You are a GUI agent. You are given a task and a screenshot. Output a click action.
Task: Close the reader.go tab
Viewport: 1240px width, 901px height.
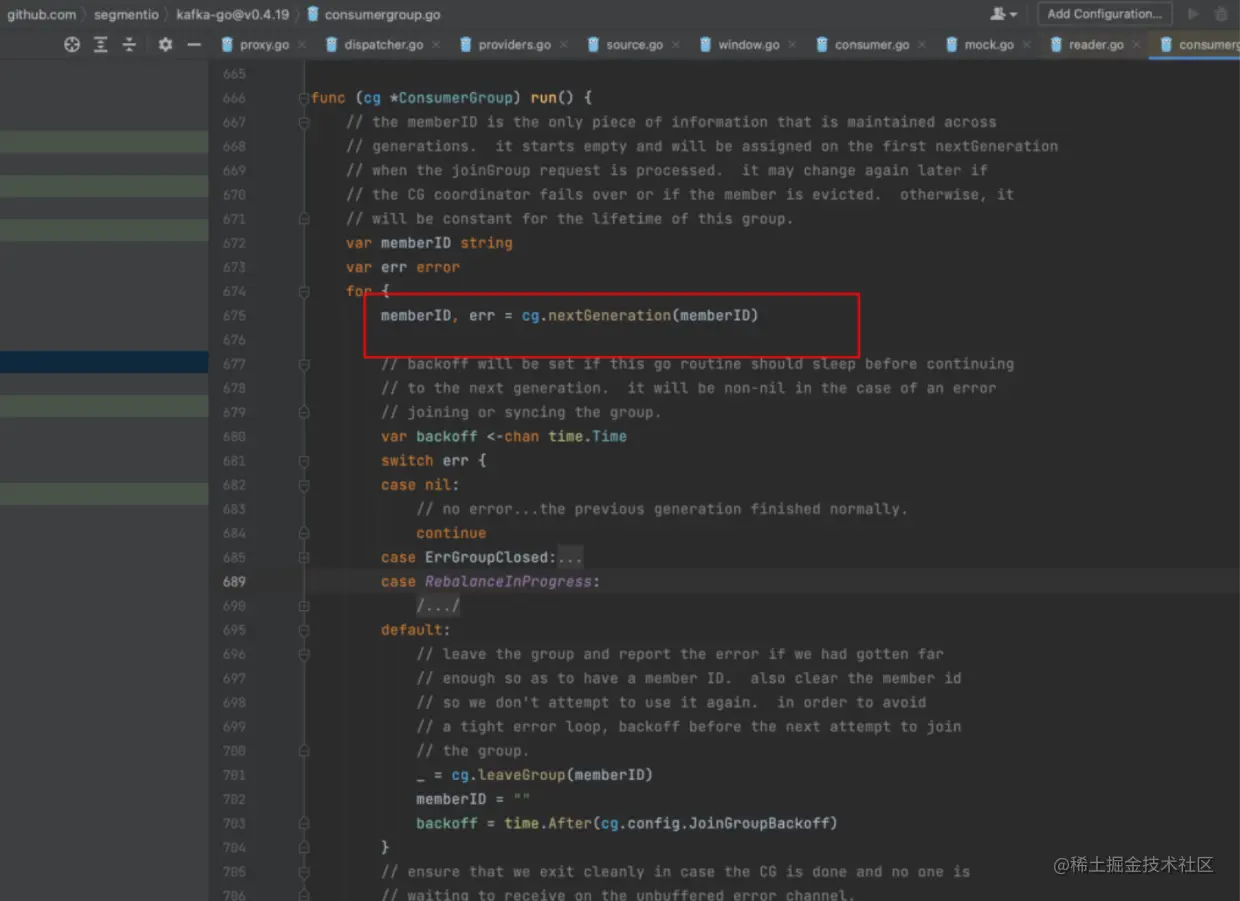pos(1138,45)
